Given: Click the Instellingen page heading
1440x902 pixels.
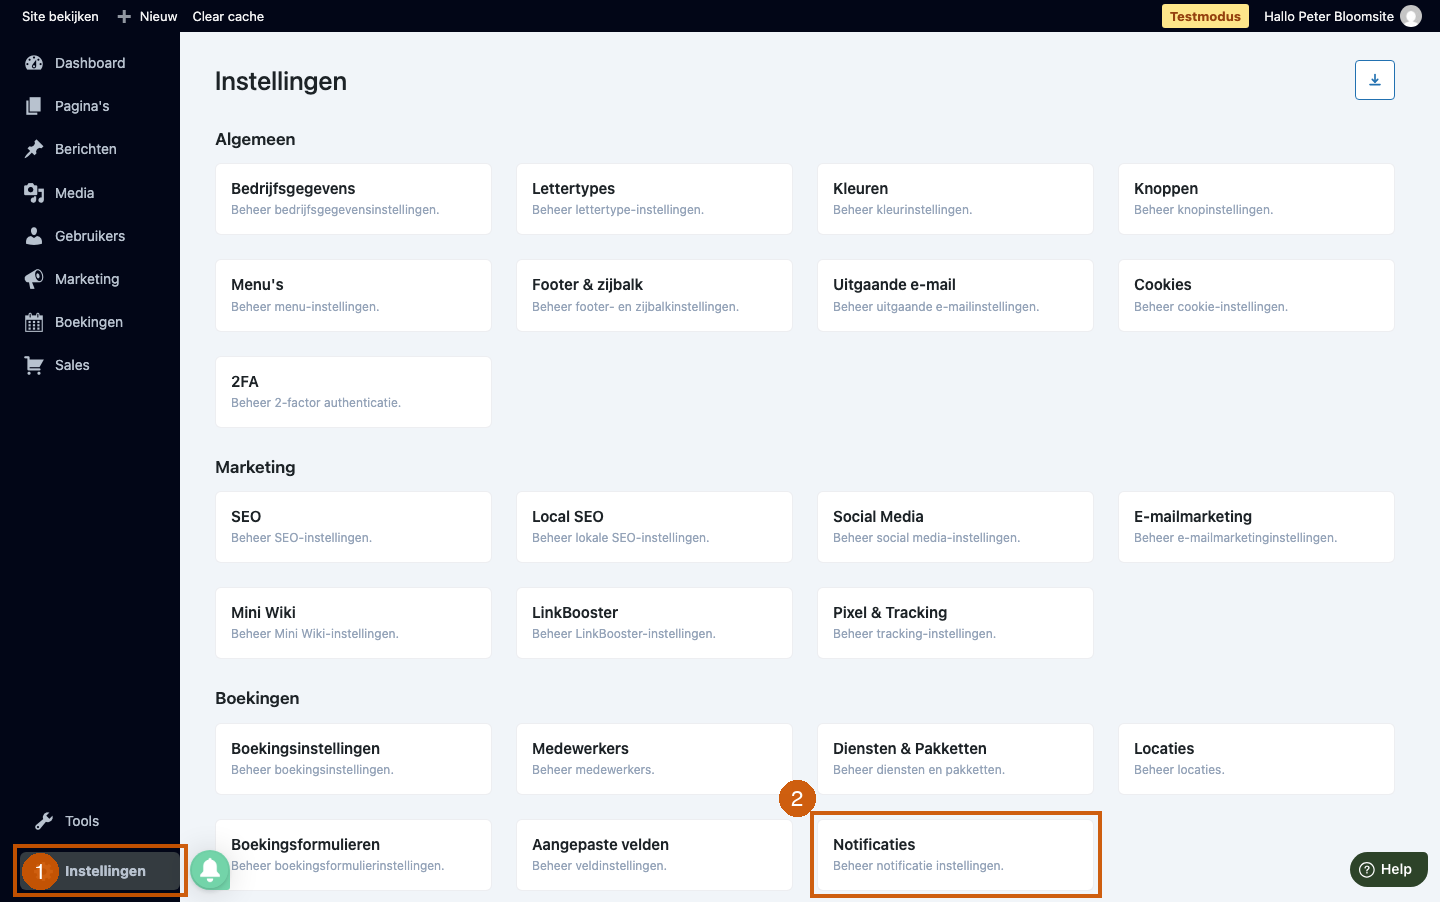Looking at the screenshot, I should 281,81.
